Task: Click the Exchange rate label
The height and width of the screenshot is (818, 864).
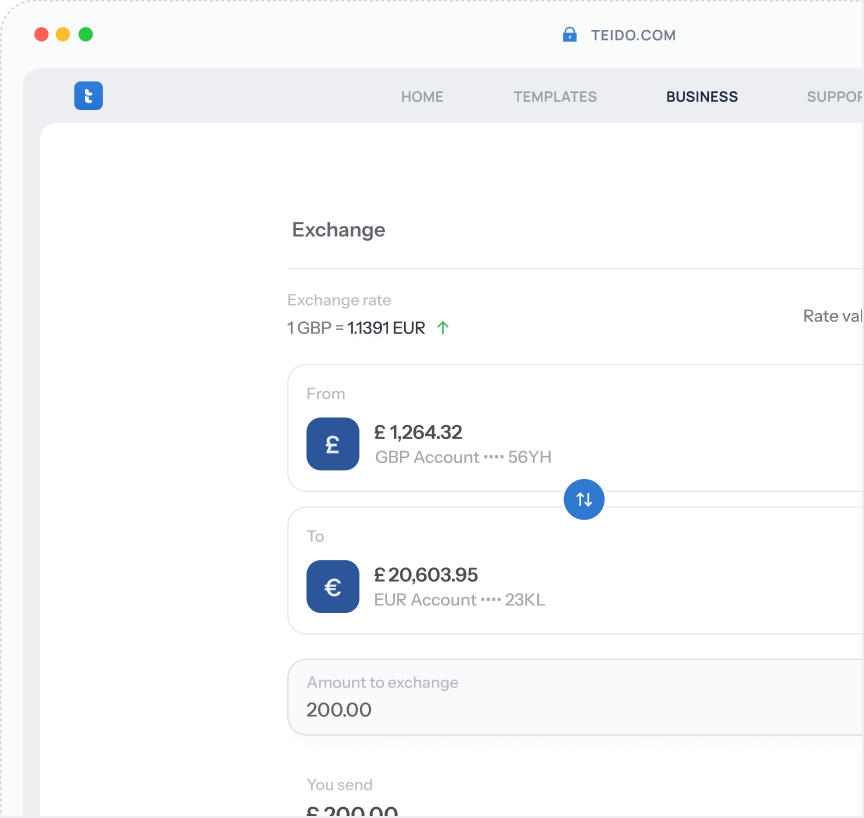Action: (x=339, y=300)
